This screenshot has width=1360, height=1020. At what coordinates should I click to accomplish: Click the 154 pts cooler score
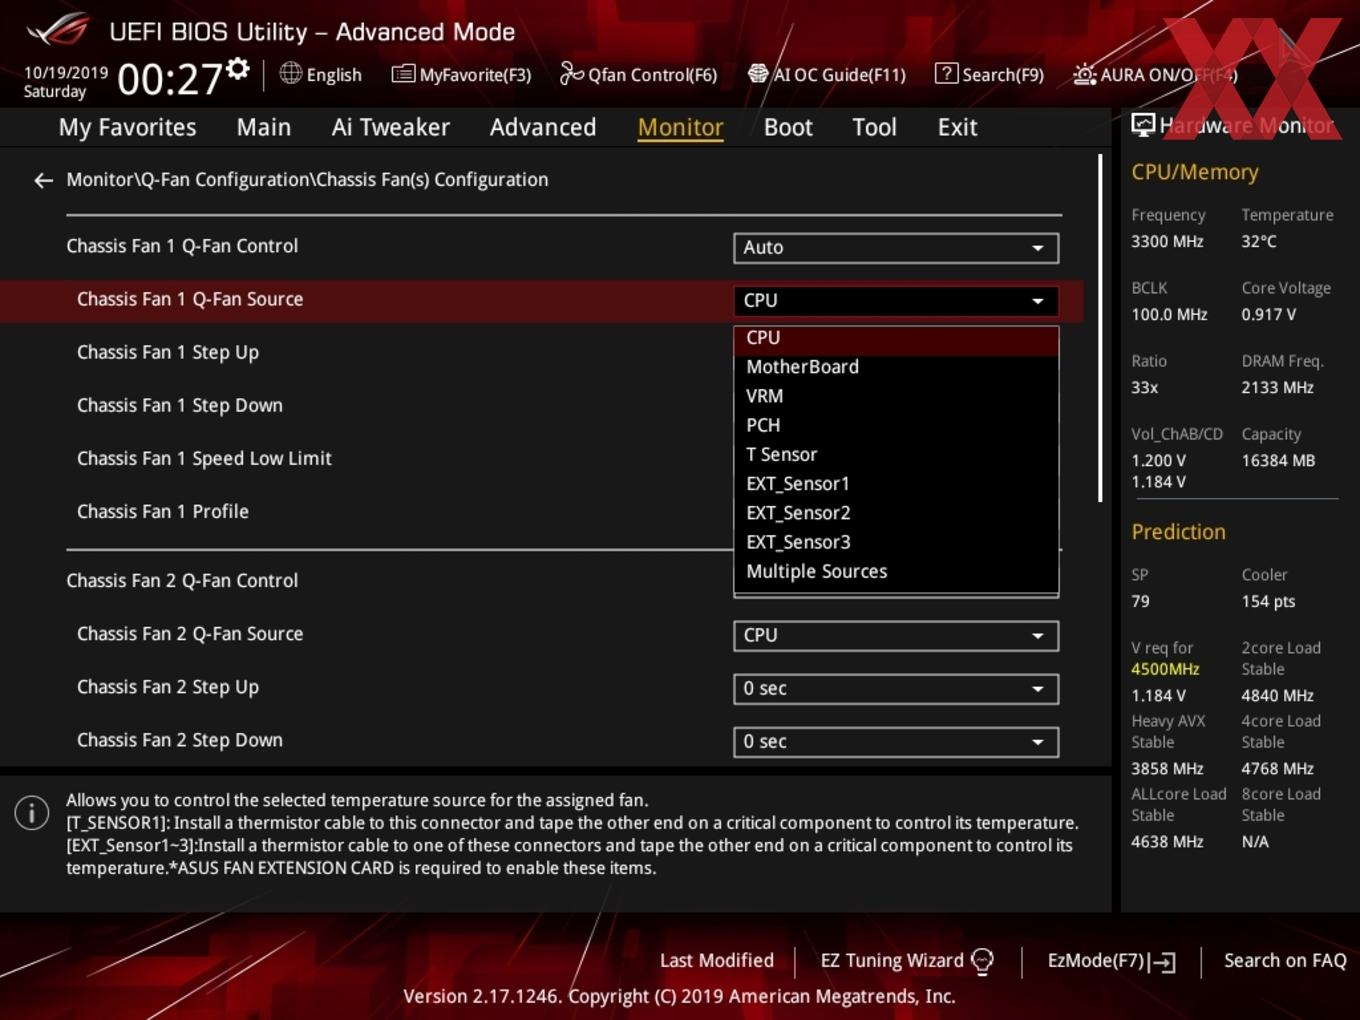[x=1268, y=602]
